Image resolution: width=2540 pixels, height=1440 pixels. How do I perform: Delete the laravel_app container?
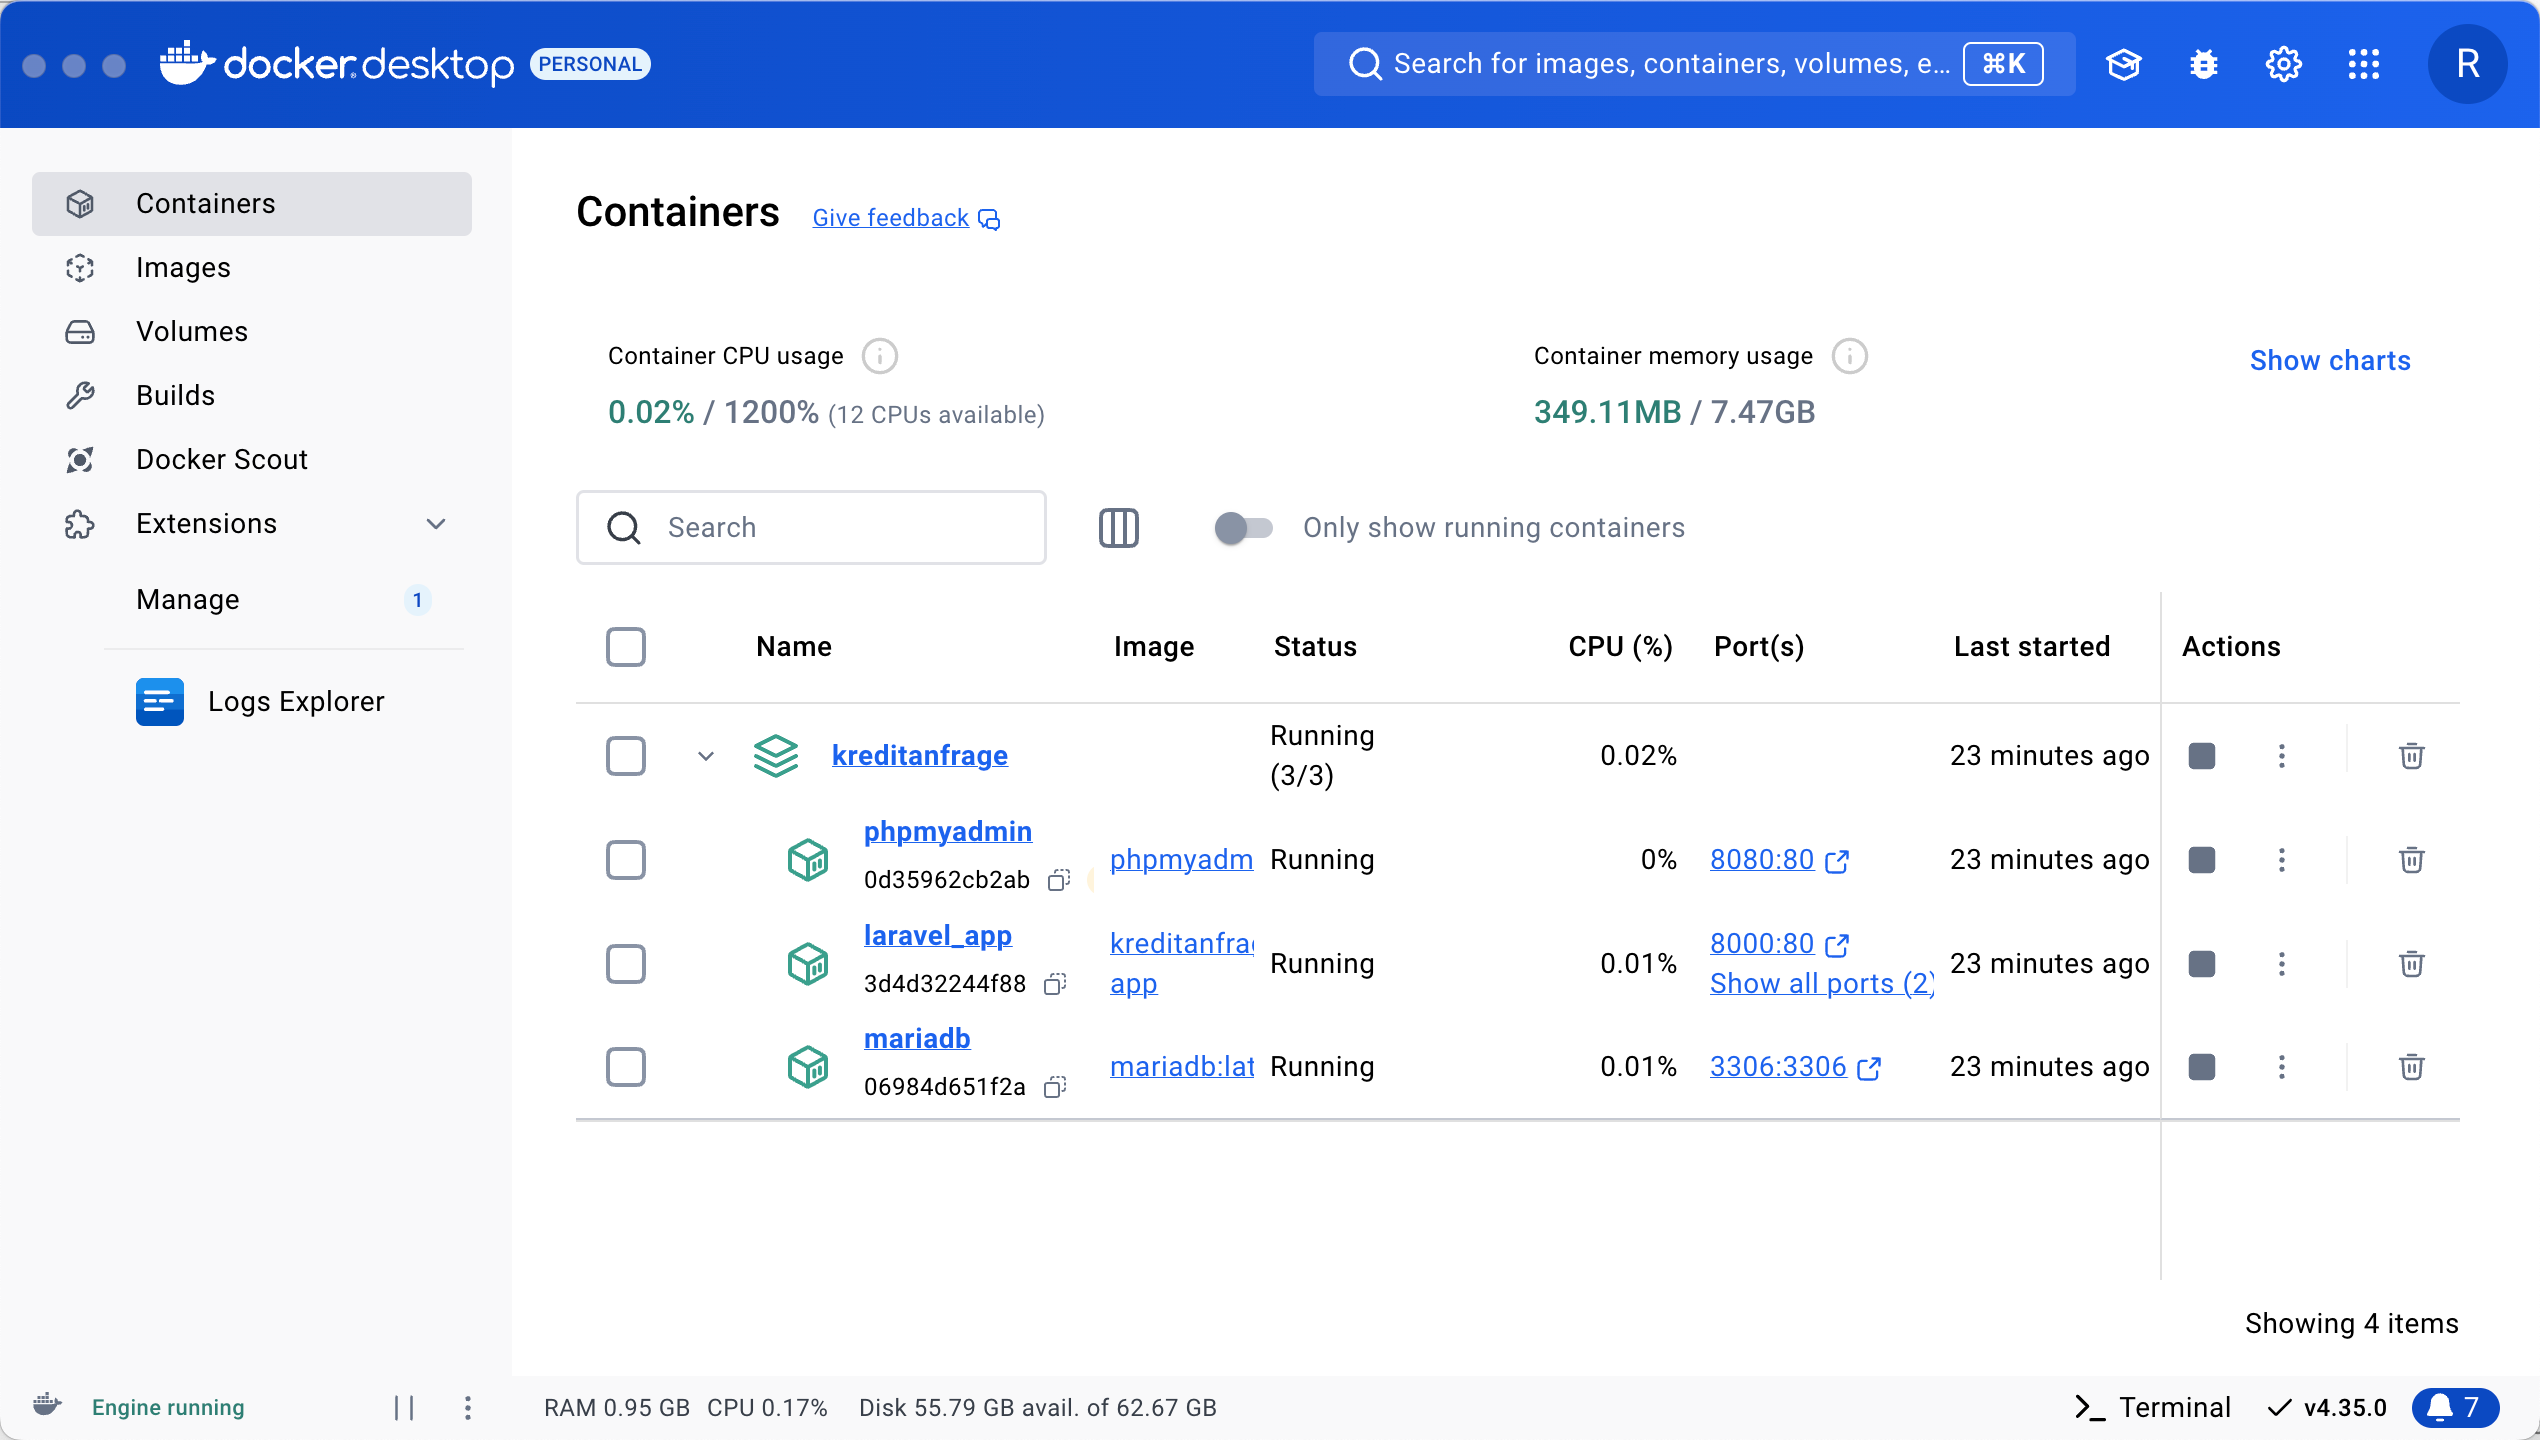(2411, 964)
